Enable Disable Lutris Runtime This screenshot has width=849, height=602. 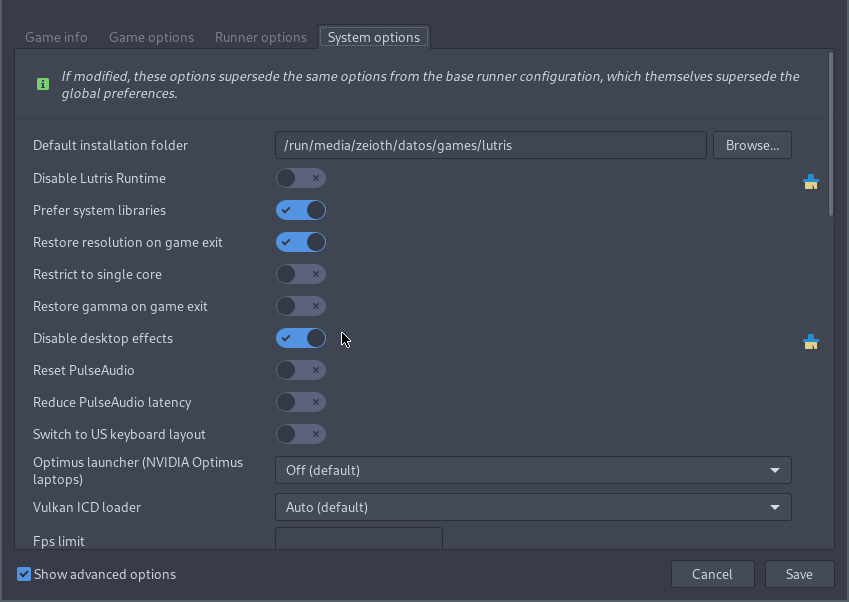point(300,178)
